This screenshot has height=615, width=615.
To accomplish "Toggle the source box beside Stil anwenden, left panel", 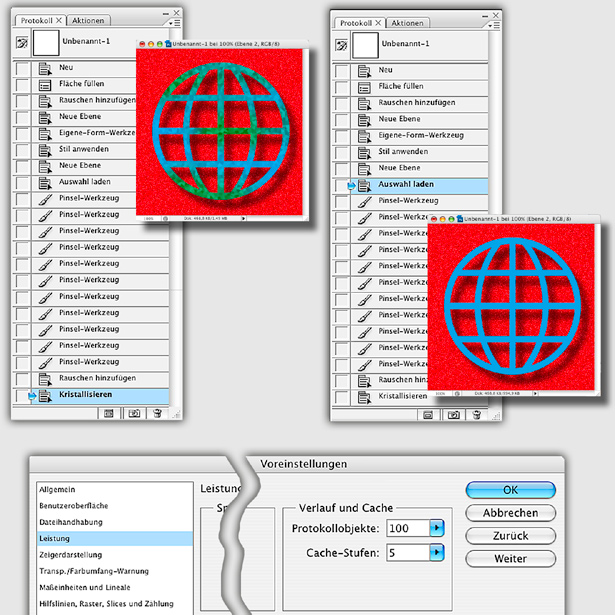I will click(22, 150).
